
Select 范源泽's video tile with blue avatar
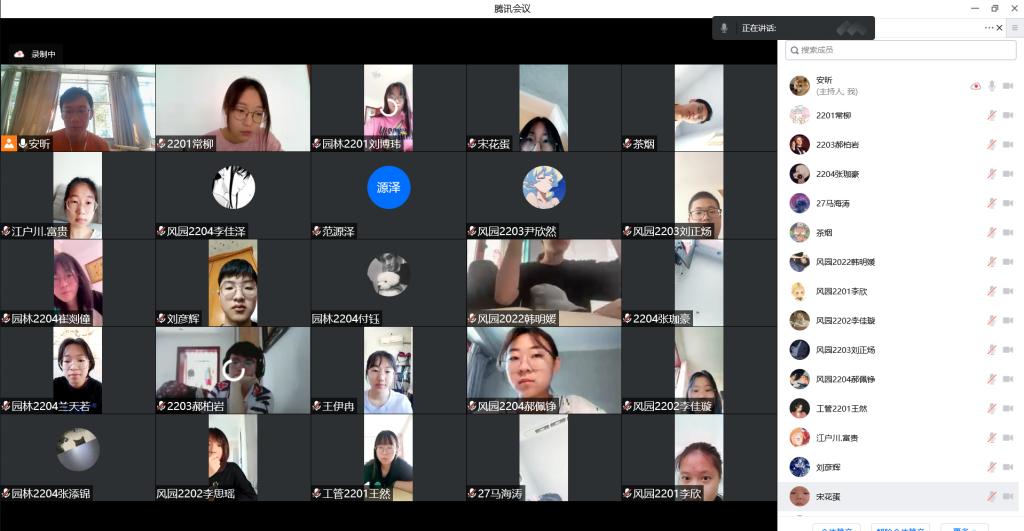pyautogui.click(x=388, y=195)
